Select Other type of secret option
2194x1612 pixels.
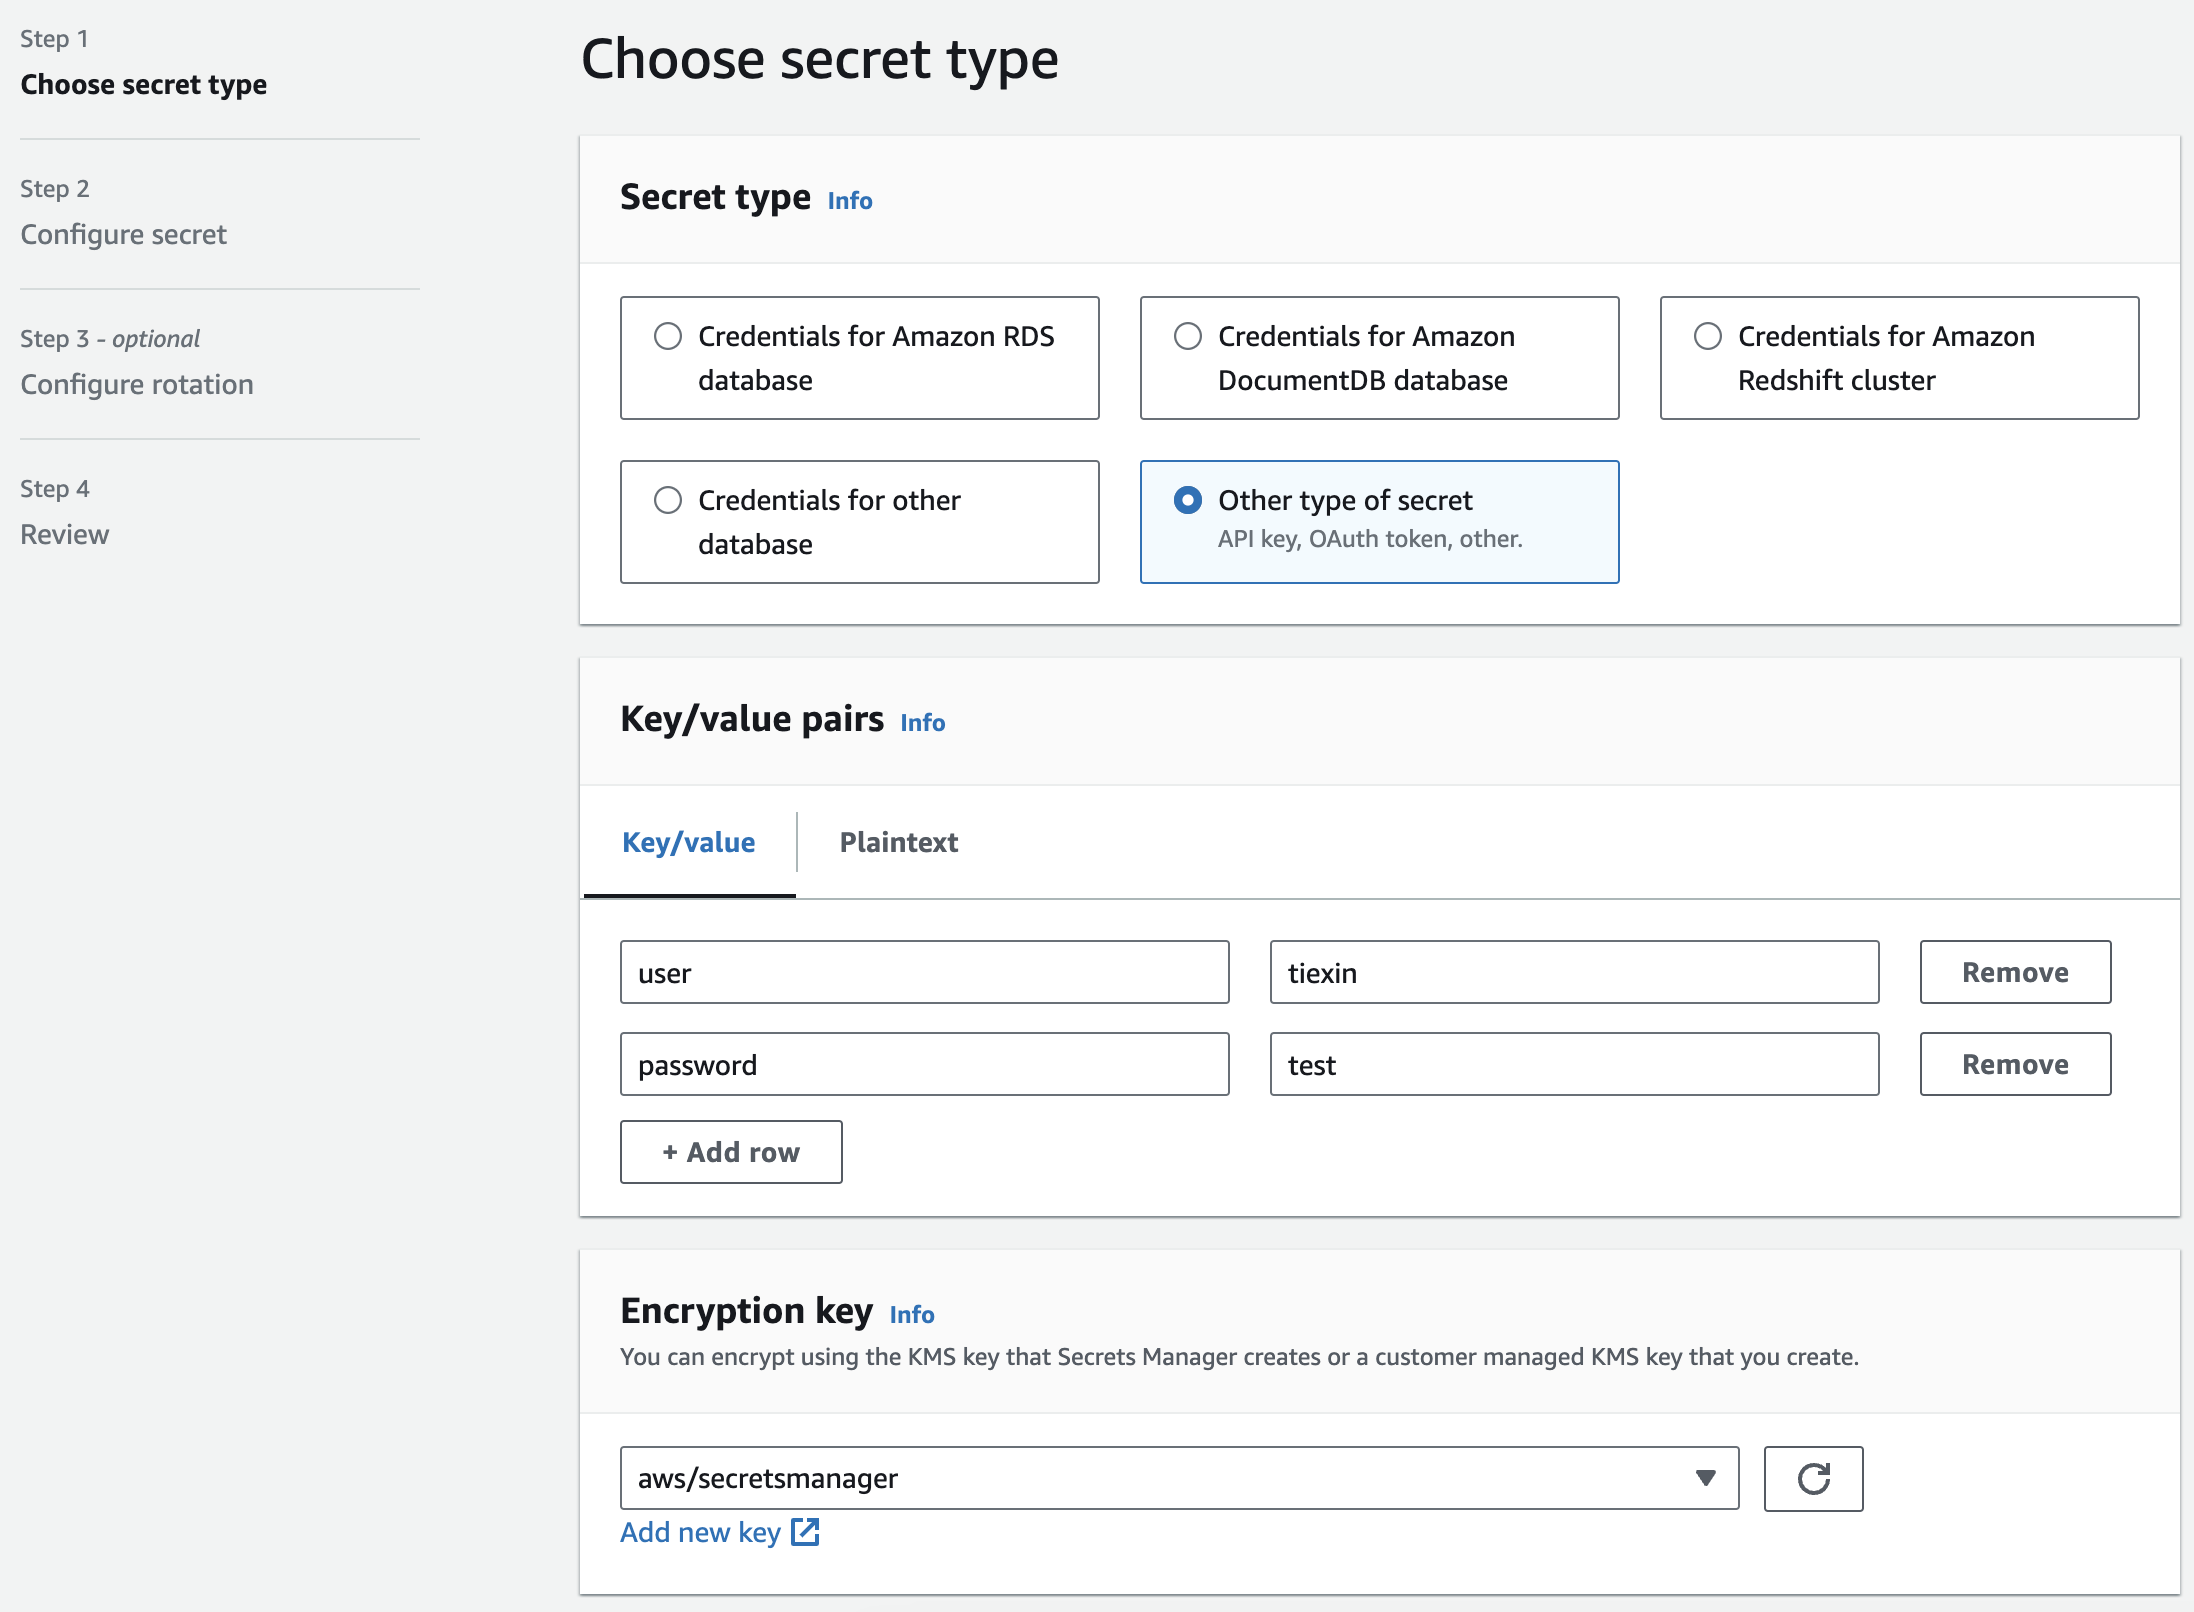click(x=1188, y=500)
